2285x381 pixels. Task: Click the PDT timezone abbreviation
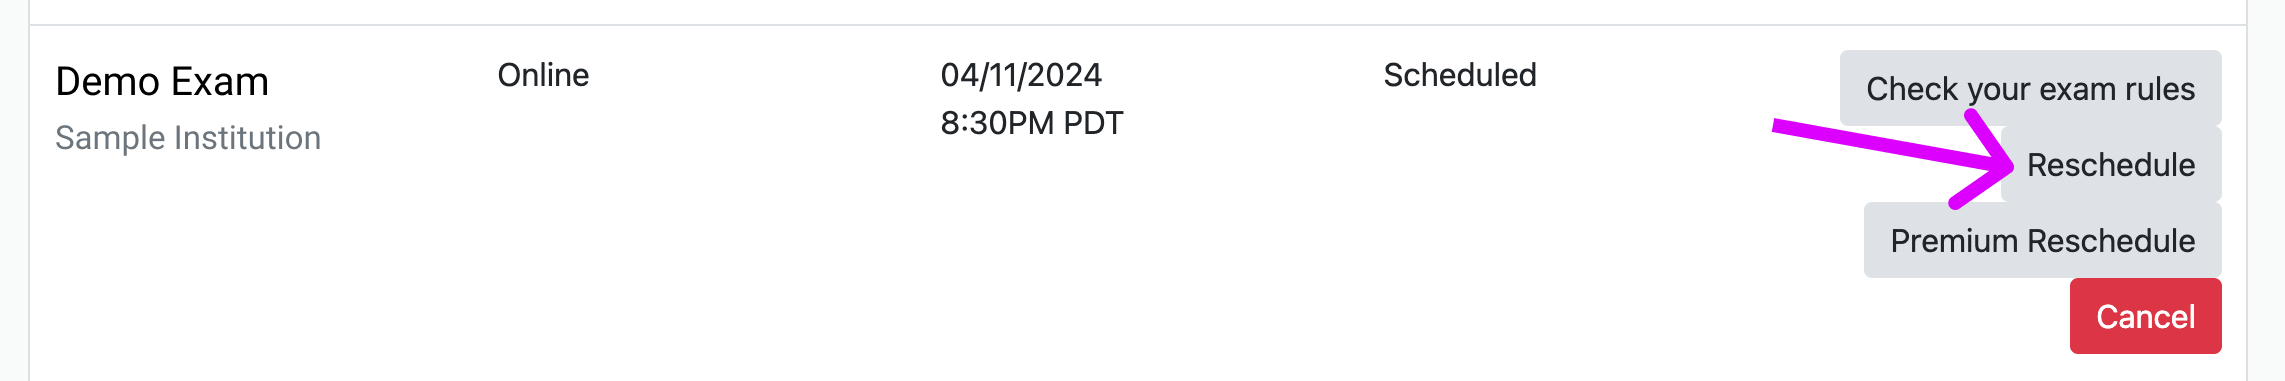[x=1094, y=123]
